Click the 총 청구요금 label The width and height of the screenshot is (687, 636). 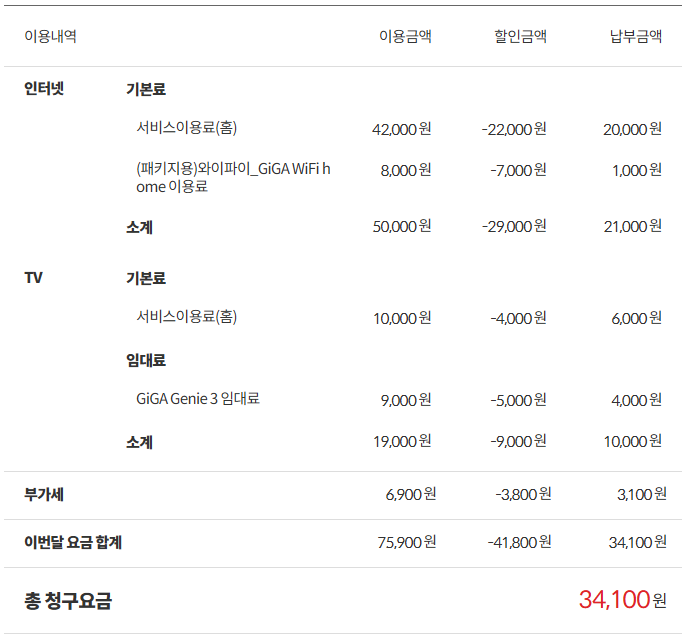click(x=68, y=601)
